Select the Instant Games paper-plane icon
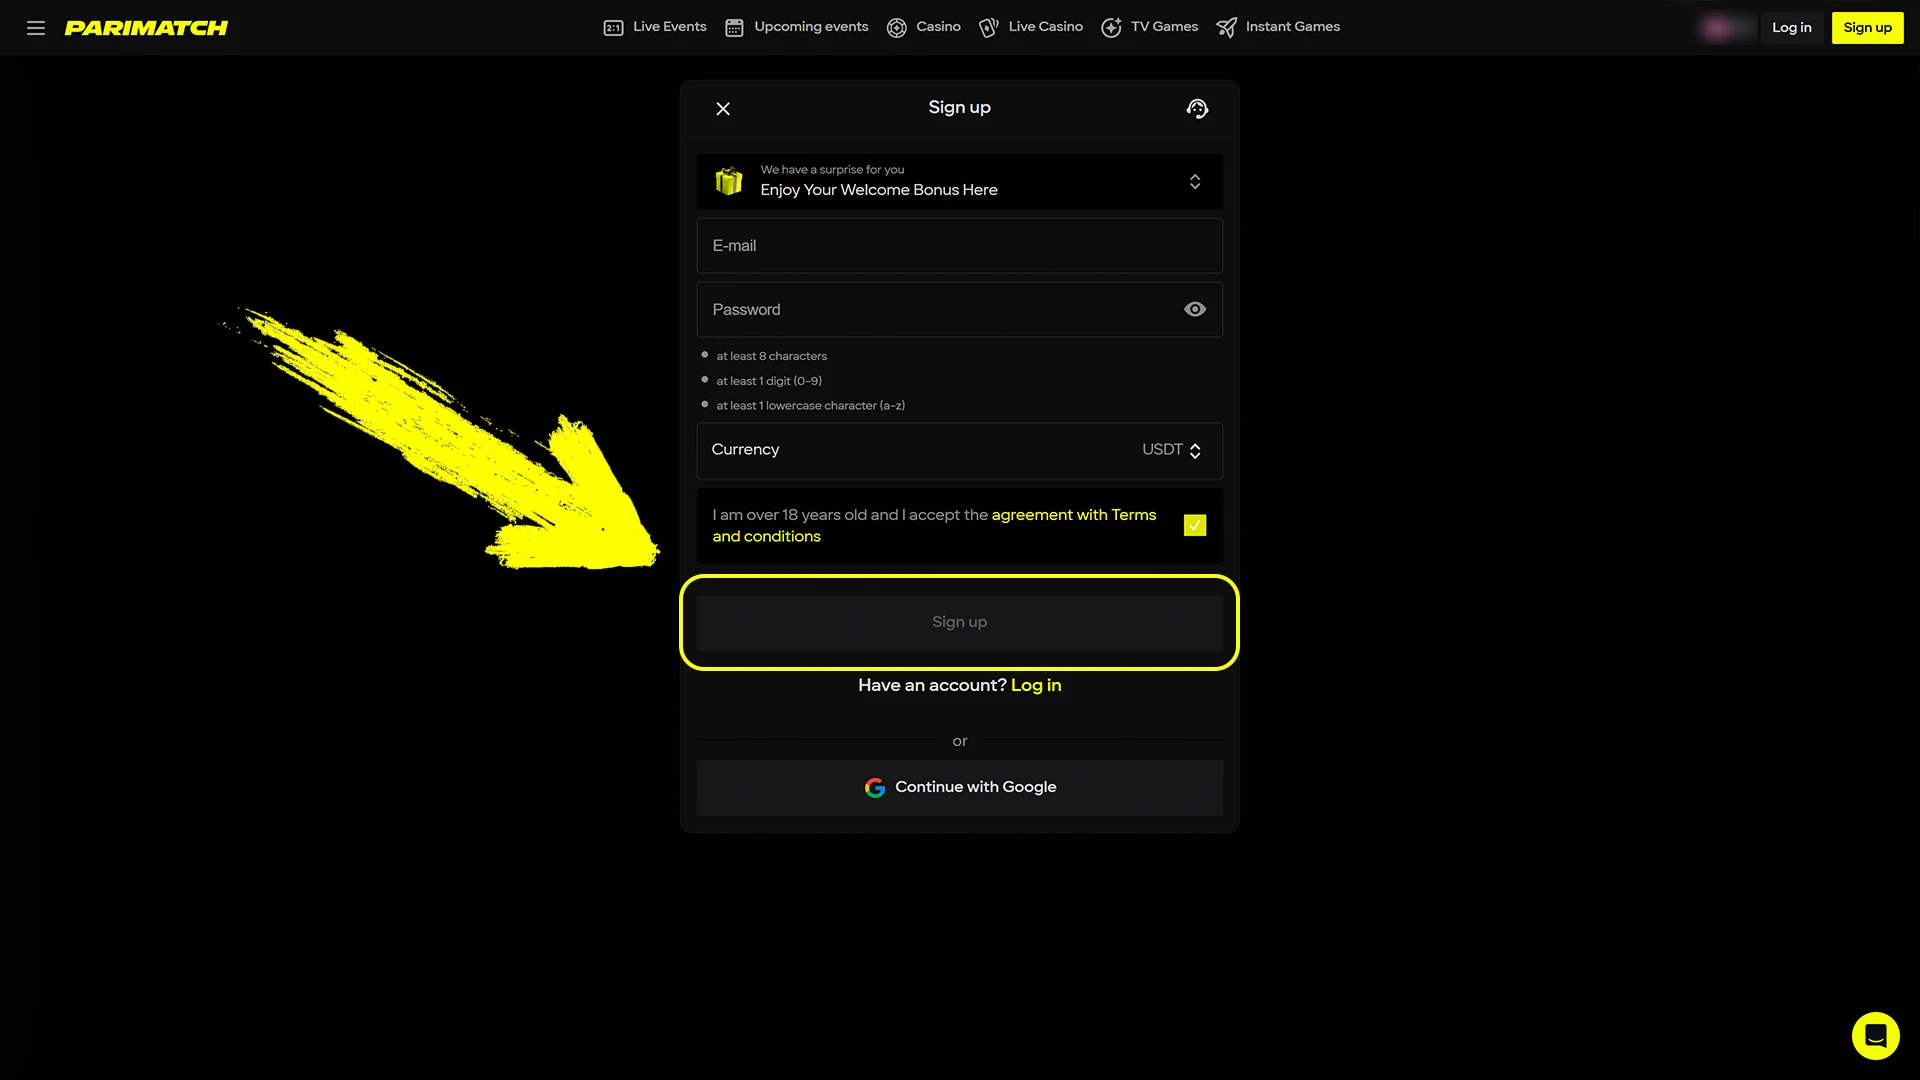The height and width of the screenshot is (1080, 1920). [x=1226, y=27]
